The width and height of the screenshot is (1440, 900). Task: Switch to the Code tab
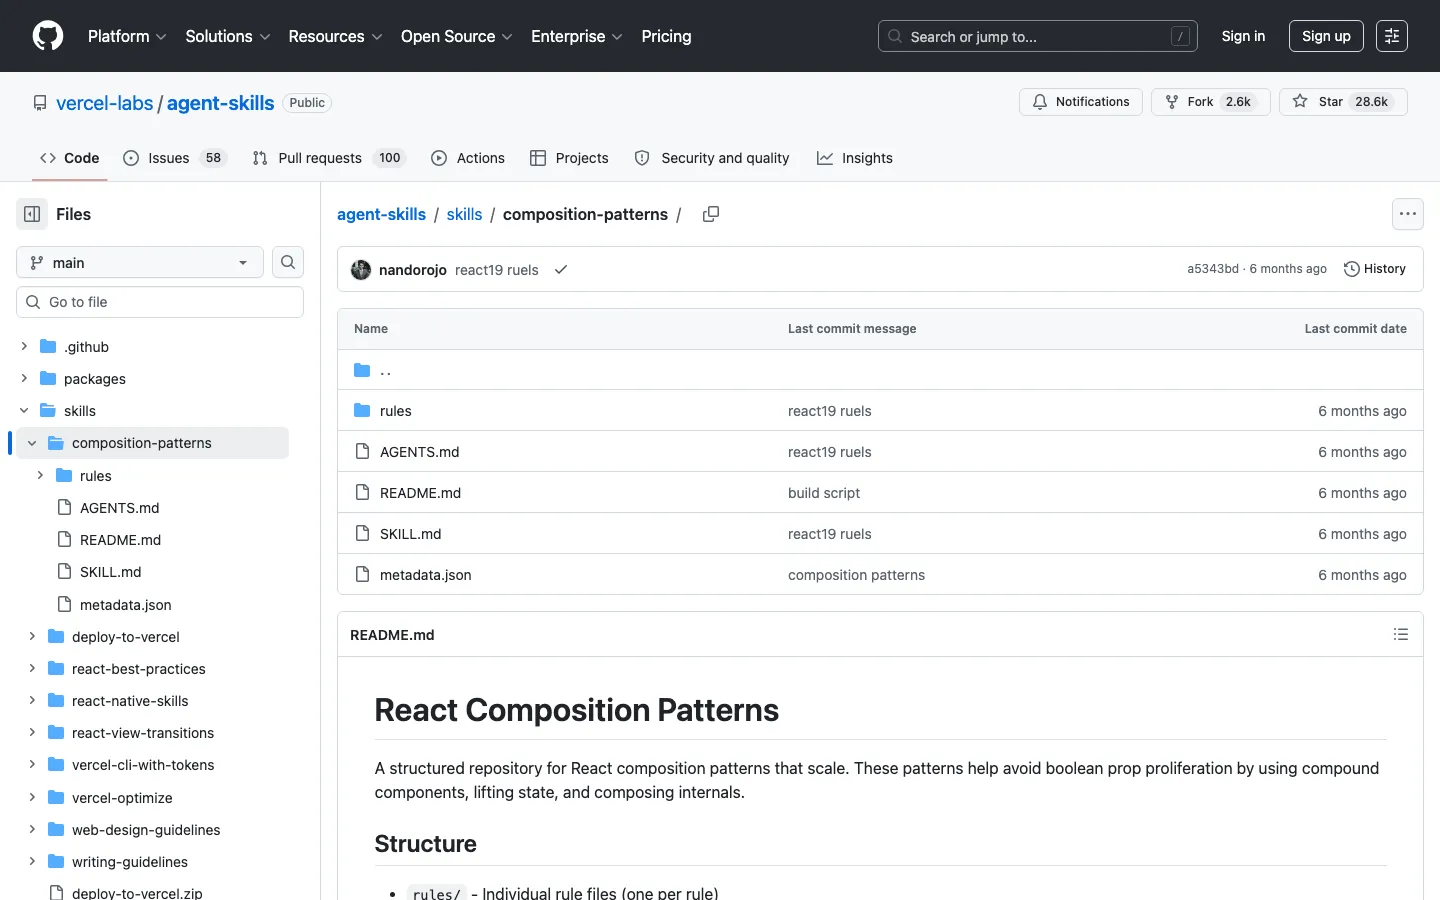point(70,158)
